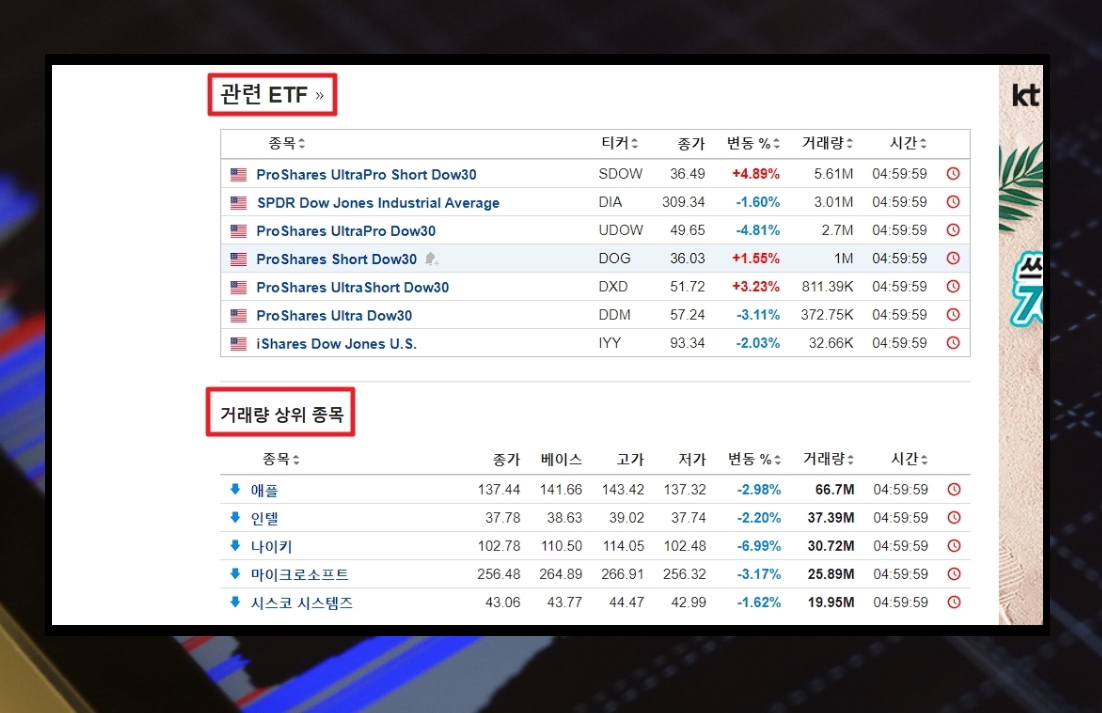Click clock icon in UDOW row
Viewport: 1102px width, 713px height.
(x=953, y=230)
